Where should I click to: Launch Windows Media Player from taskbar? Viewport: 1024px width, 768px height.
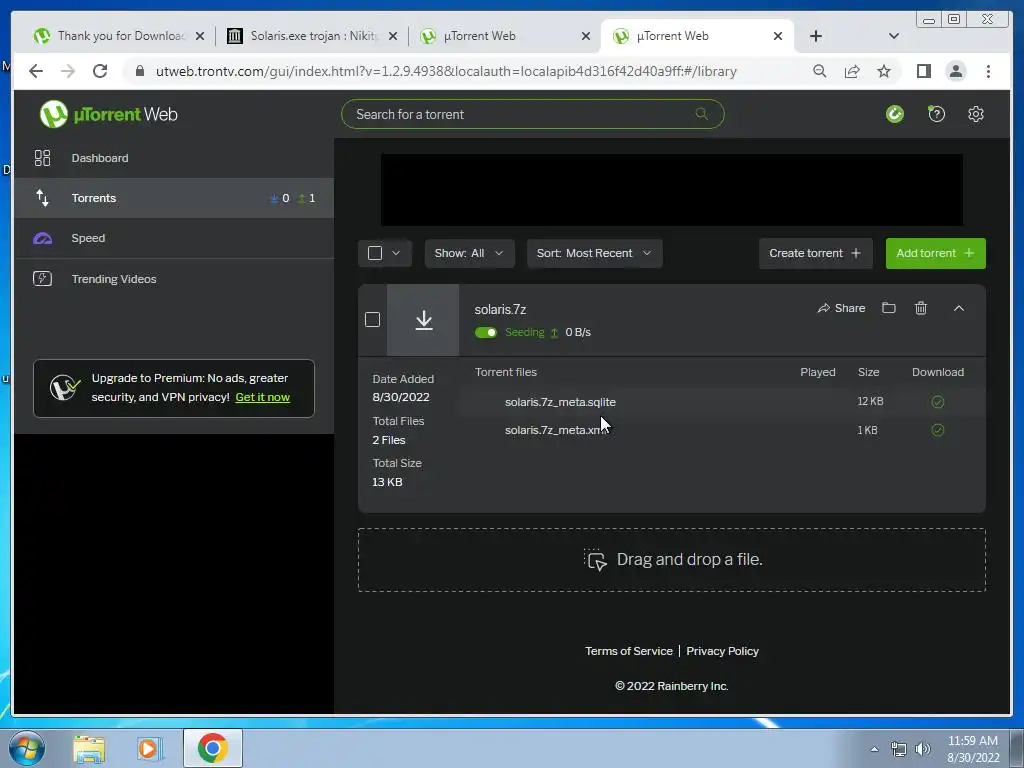pos(148,748)
